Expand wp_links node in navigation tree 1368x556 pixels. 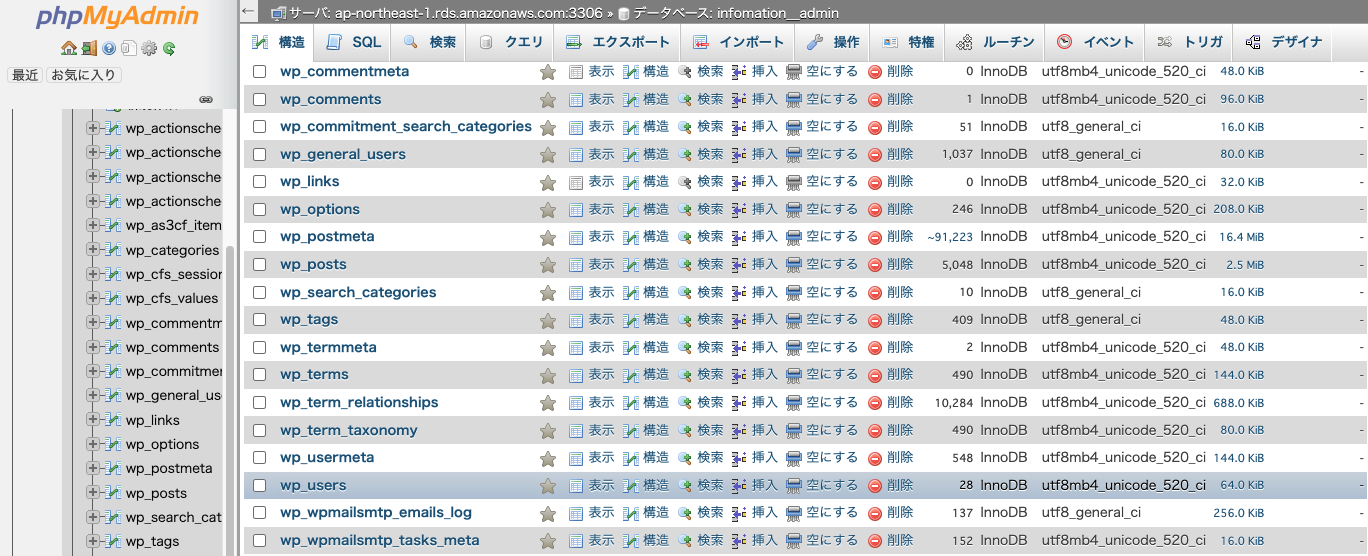tap(93, 420)
